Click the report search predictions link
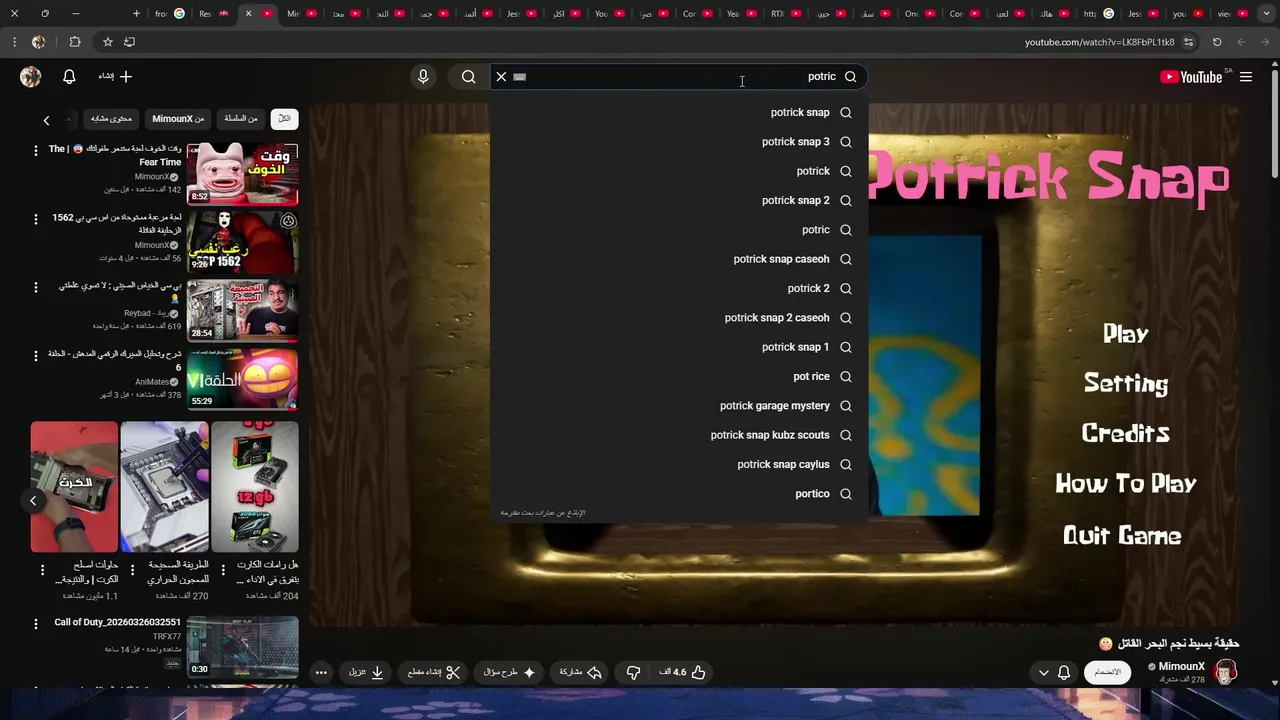 (x=543, y=513)
